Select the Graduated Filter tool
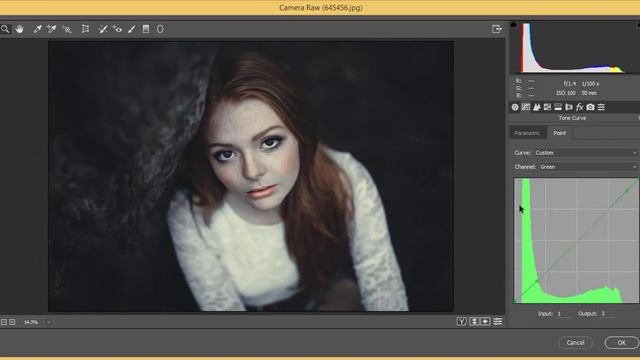Image resolution: width=640 pixels, height=360 pixels. [146, 29]
